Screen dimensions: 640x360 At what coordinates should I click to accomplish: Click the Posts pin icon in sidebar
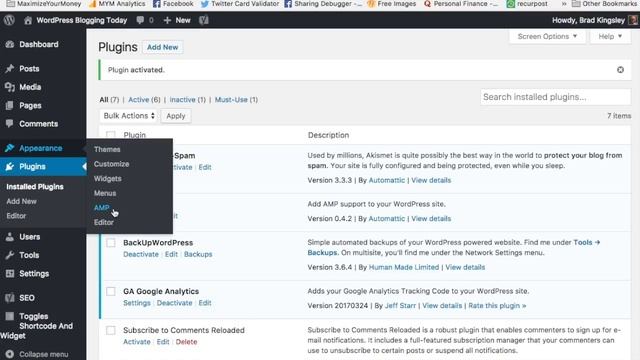pyautogui.click(x=10, y=69)
